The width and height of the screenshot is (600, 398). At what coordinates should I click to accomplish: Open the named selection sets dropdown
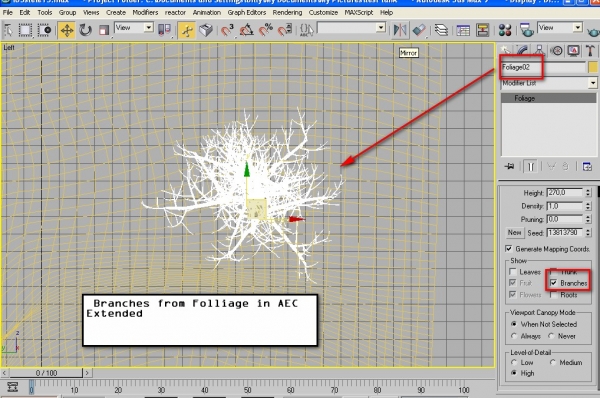coord(351,28)
